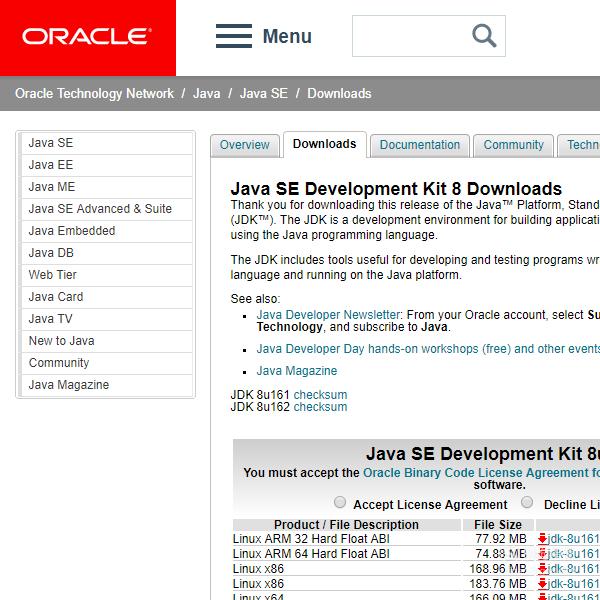Viewport: 600px width, 600px height.
Task: Click the Menu label in header
Action: (x=287, y=37)
